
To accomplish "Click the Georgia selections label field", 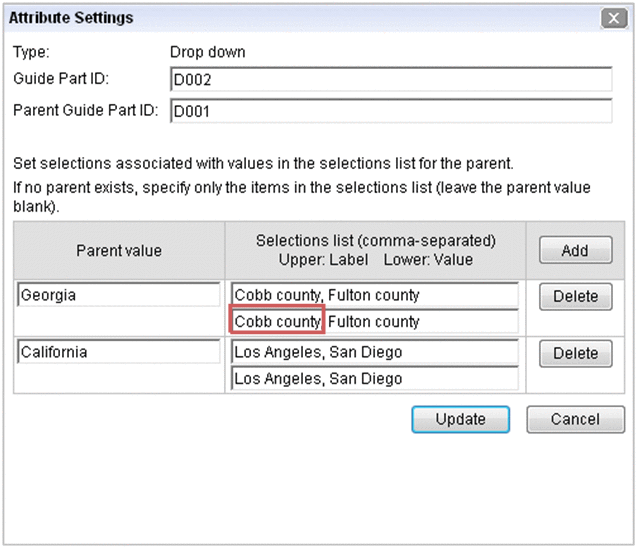I will (x=374, y=295).
